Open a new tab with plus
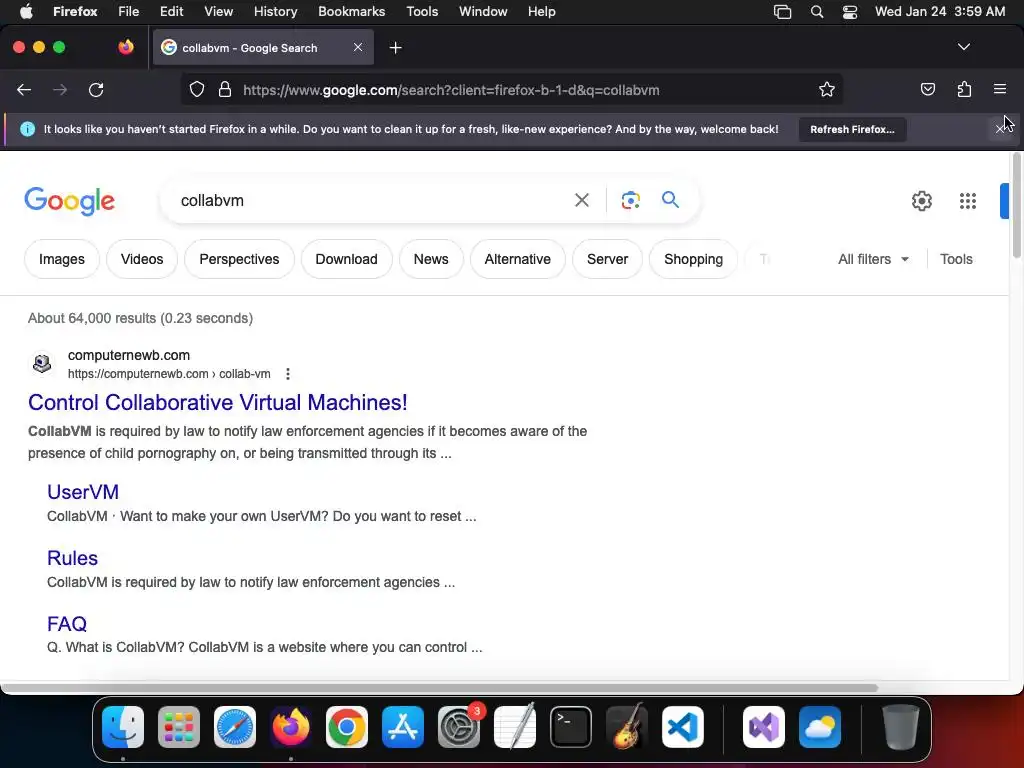The height and width of the screenshot is (768, 1024). (x=395, y=48)
